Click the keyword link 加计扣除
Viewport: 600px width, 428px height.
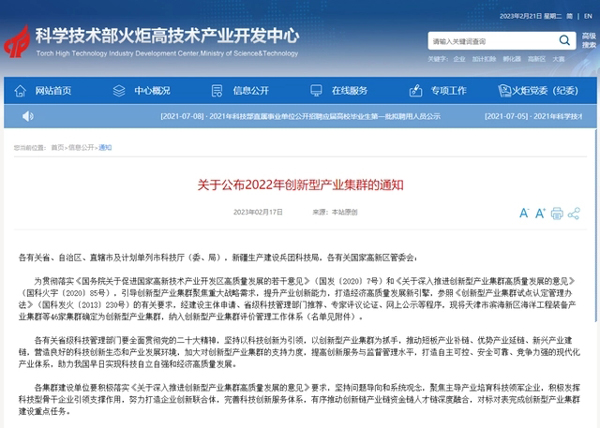pyautogui.click(x=484, y=59)
